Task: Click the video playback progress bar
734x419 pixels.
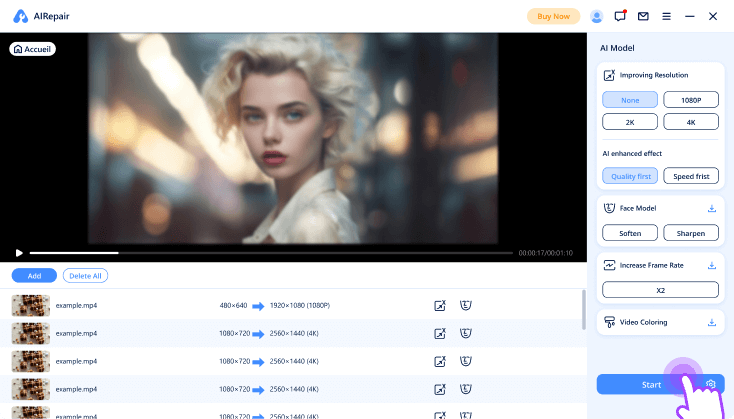Action: (270, 253)
